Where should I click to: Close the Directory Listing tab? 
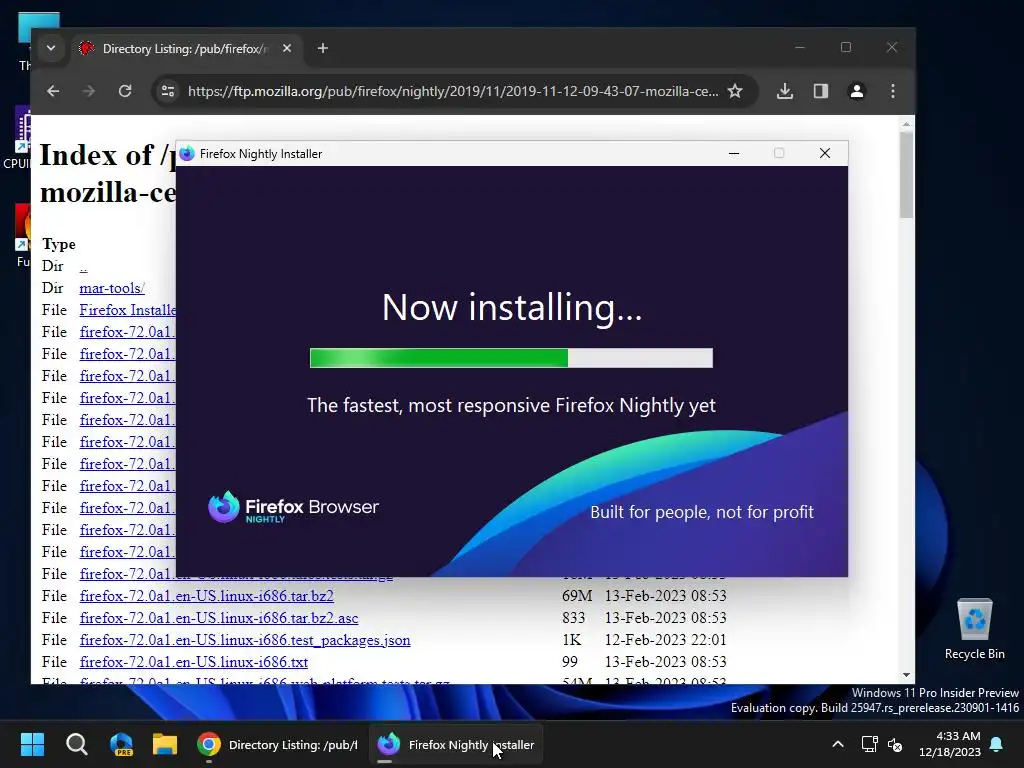[287, 48]
